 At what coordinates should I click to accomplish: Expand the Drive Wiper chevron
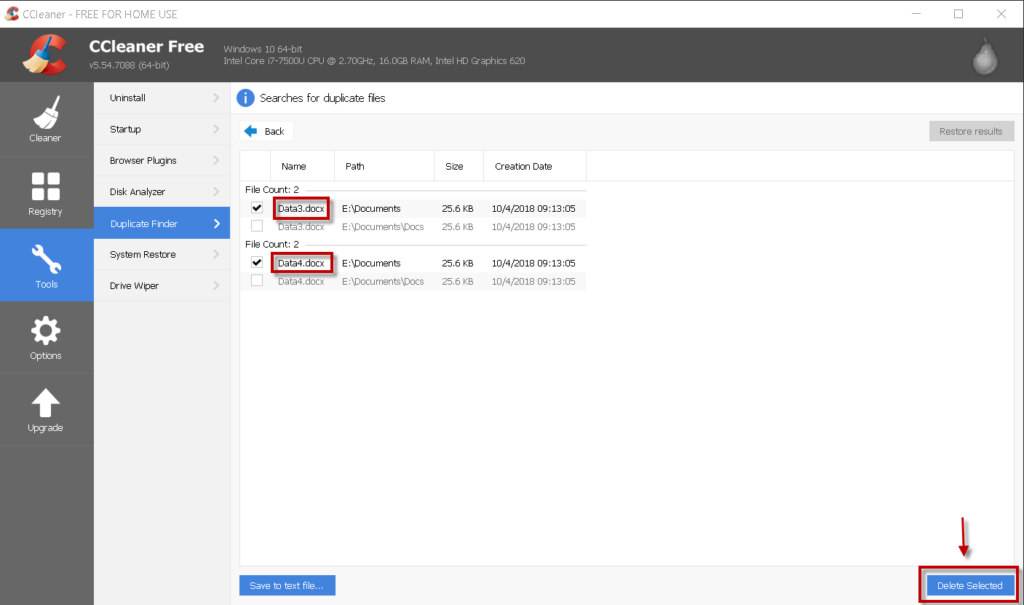click(216, 286)
